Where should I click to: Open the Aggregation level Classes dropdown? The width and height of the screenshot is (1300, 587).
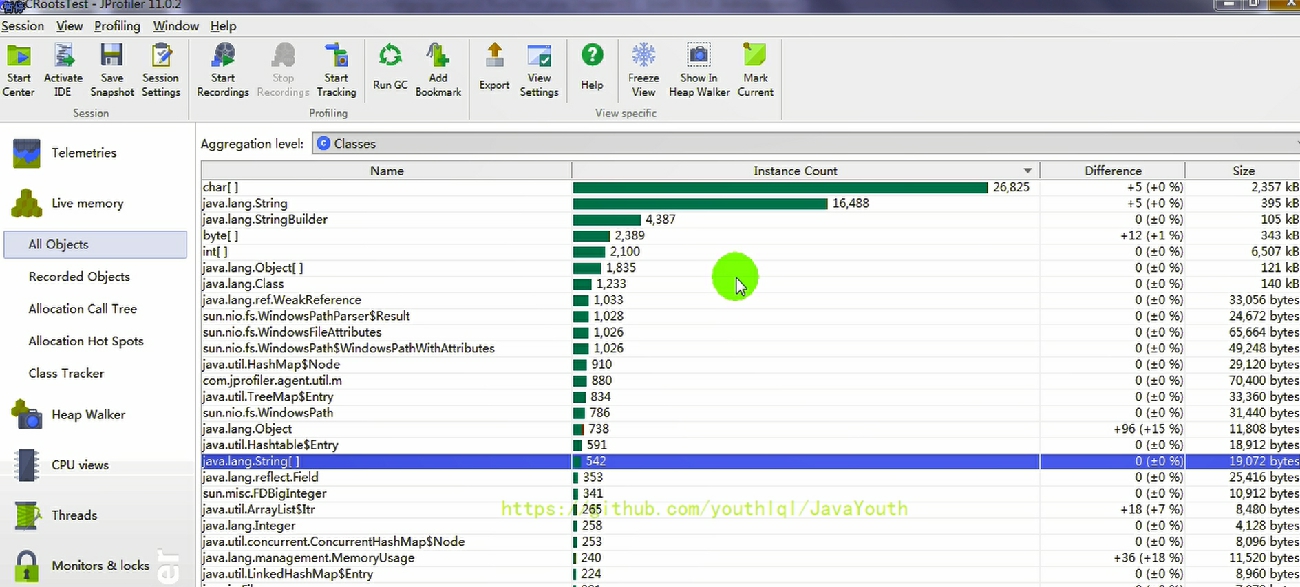(800, 144)
